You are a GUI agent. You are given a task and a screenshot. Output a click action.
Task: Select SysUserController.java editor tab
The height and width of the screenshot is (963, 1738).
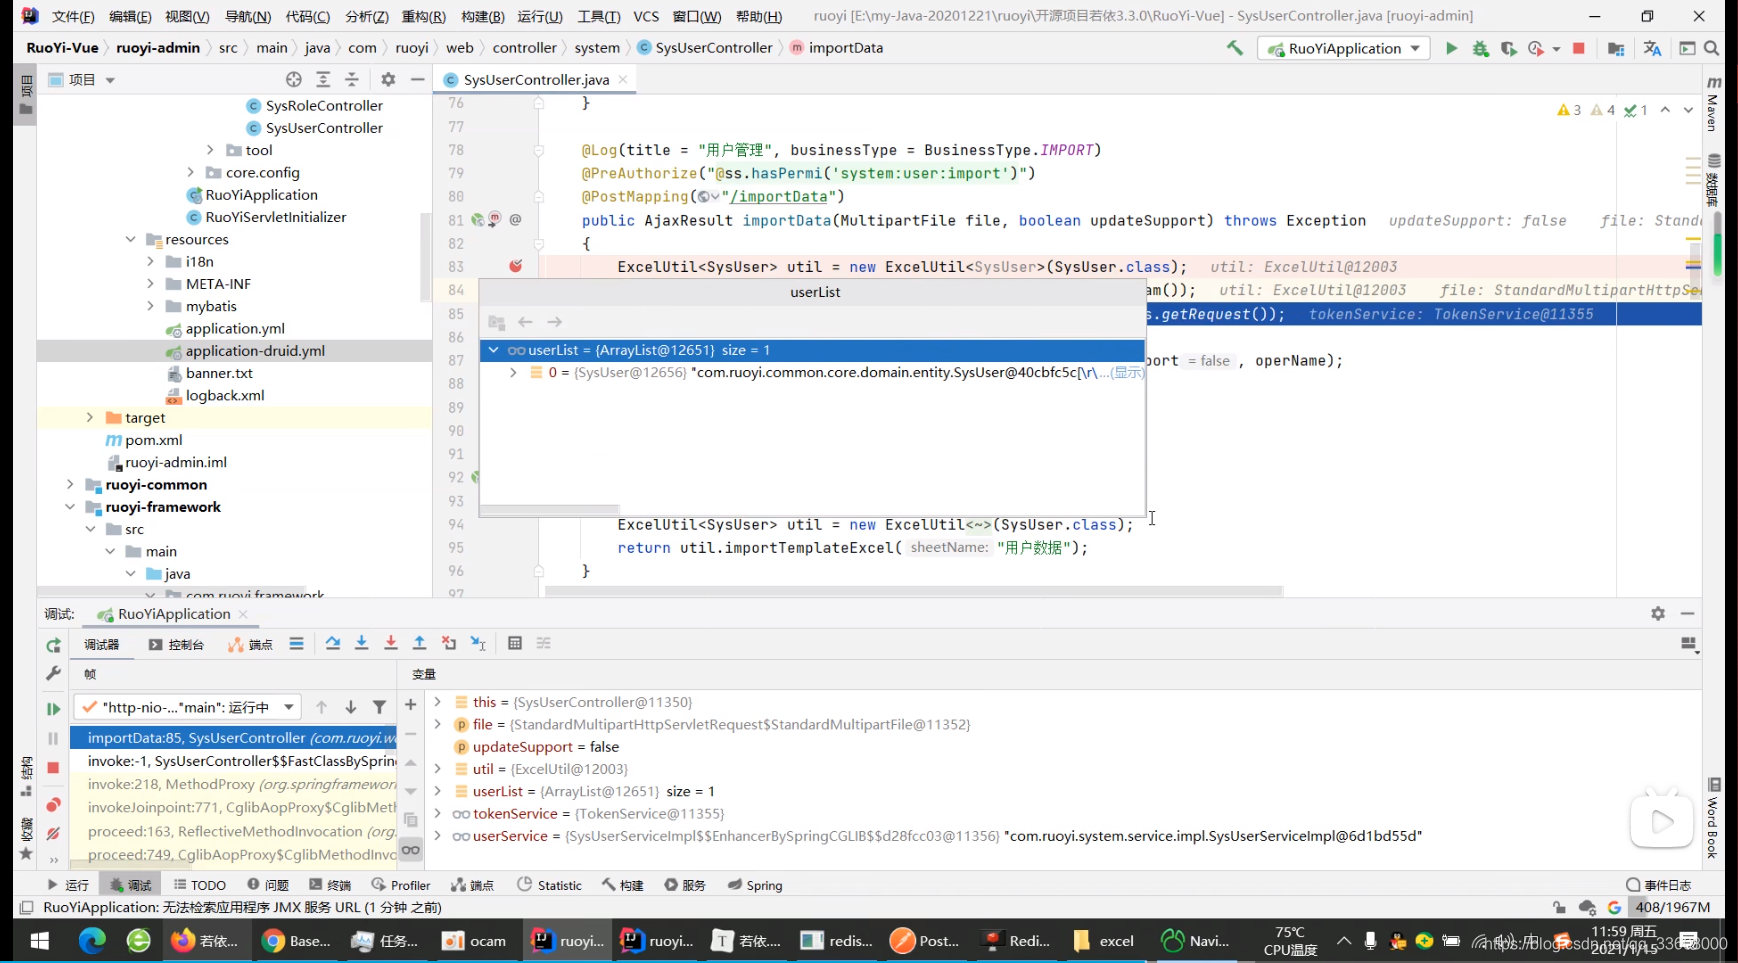tap(536, 79)
